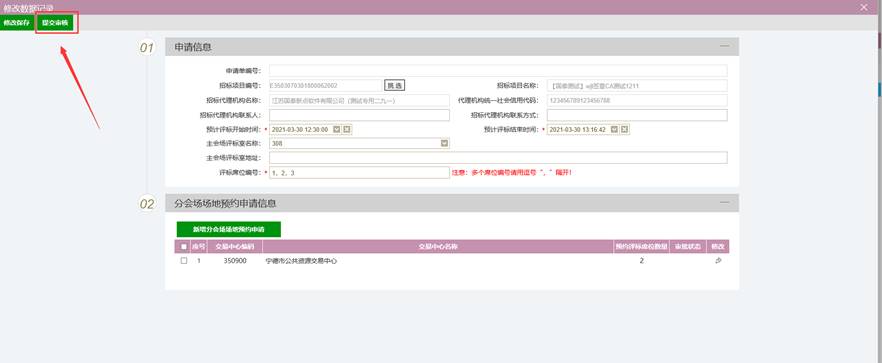
Task: Click the 预计评标结束时间 date field
Action: 578,129
